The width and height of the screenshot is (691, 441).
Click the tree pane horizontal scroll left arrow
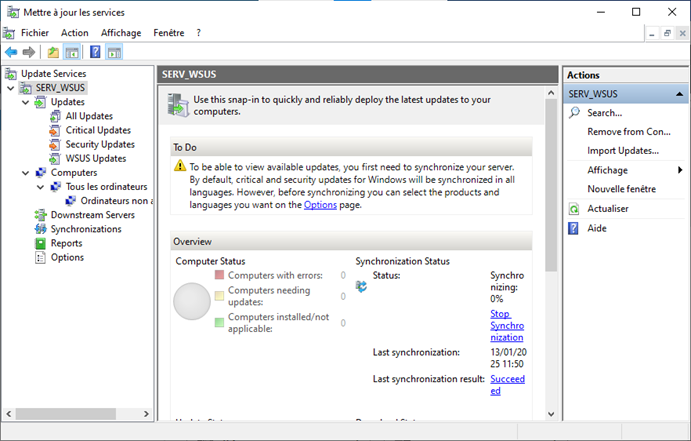(8, 414)
